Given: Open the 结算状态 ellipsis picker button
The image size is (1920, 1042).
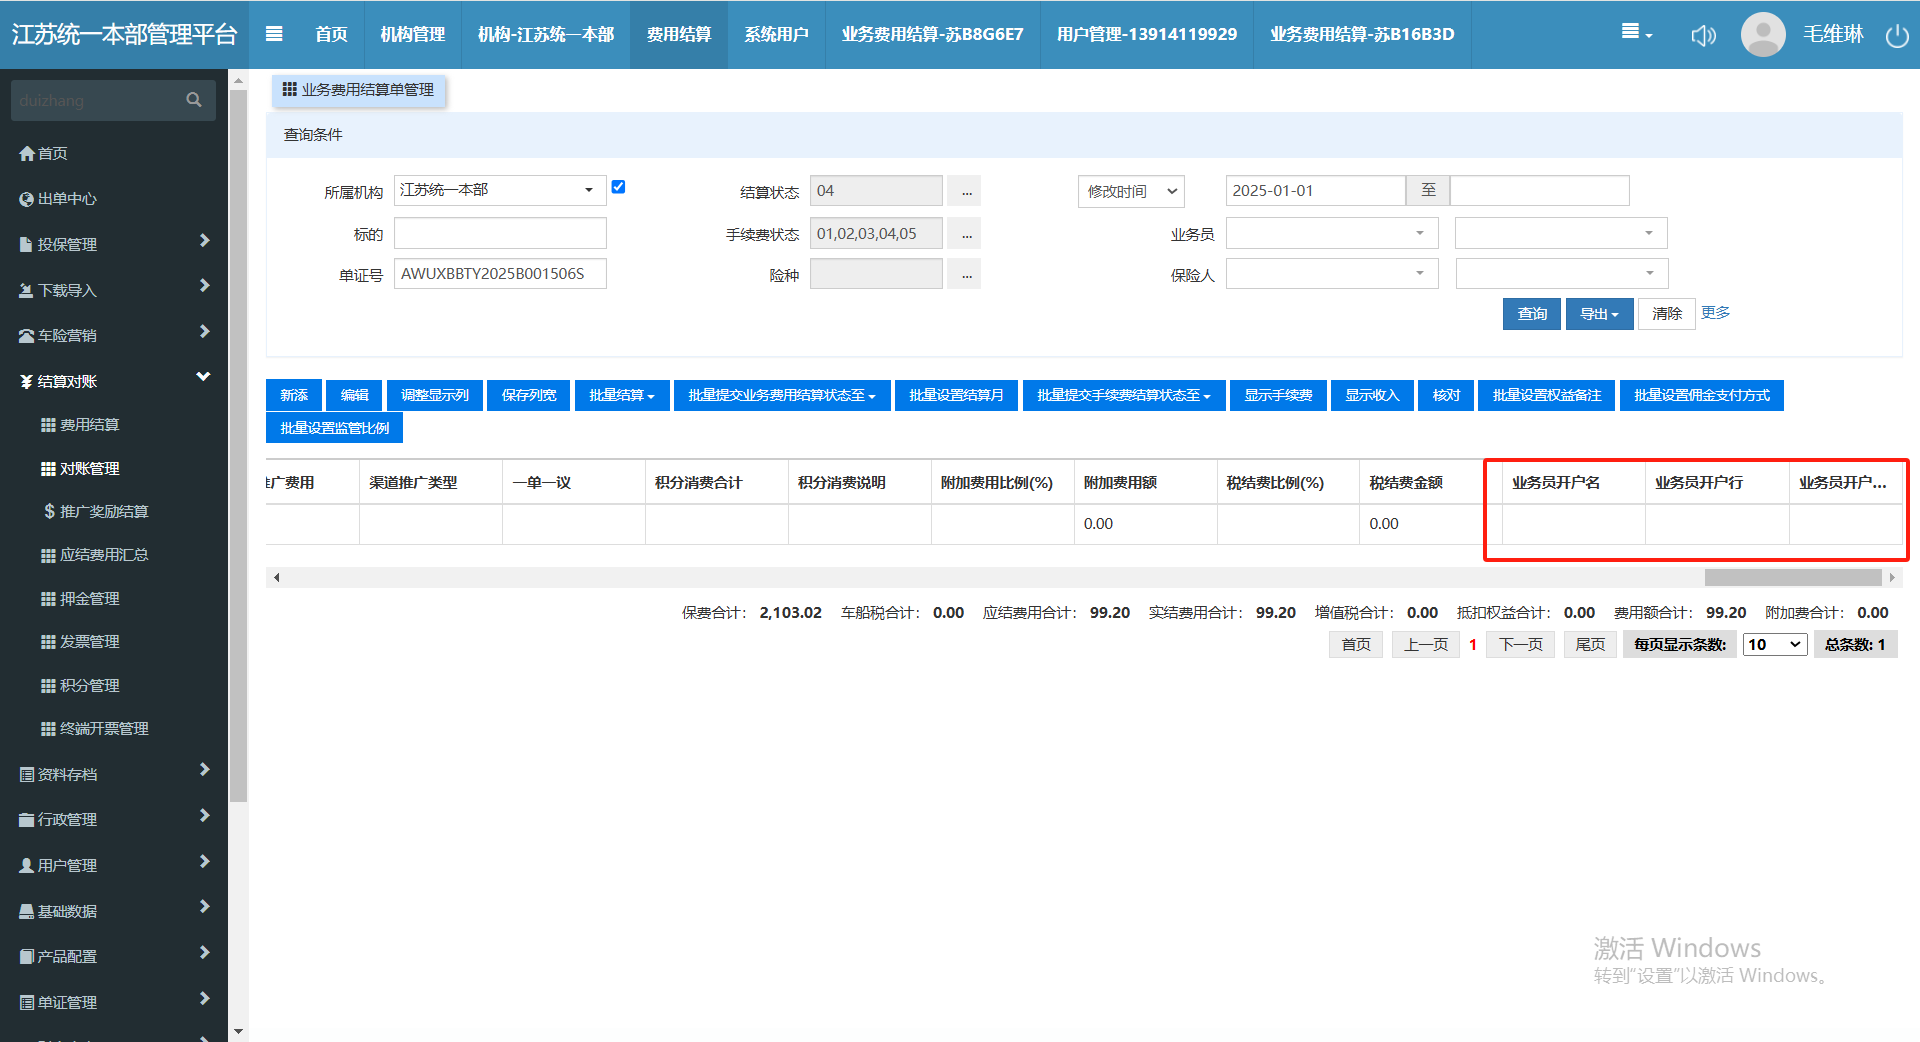Looking at the screenshot, I should pyautogui.click(x=966, y=191).
